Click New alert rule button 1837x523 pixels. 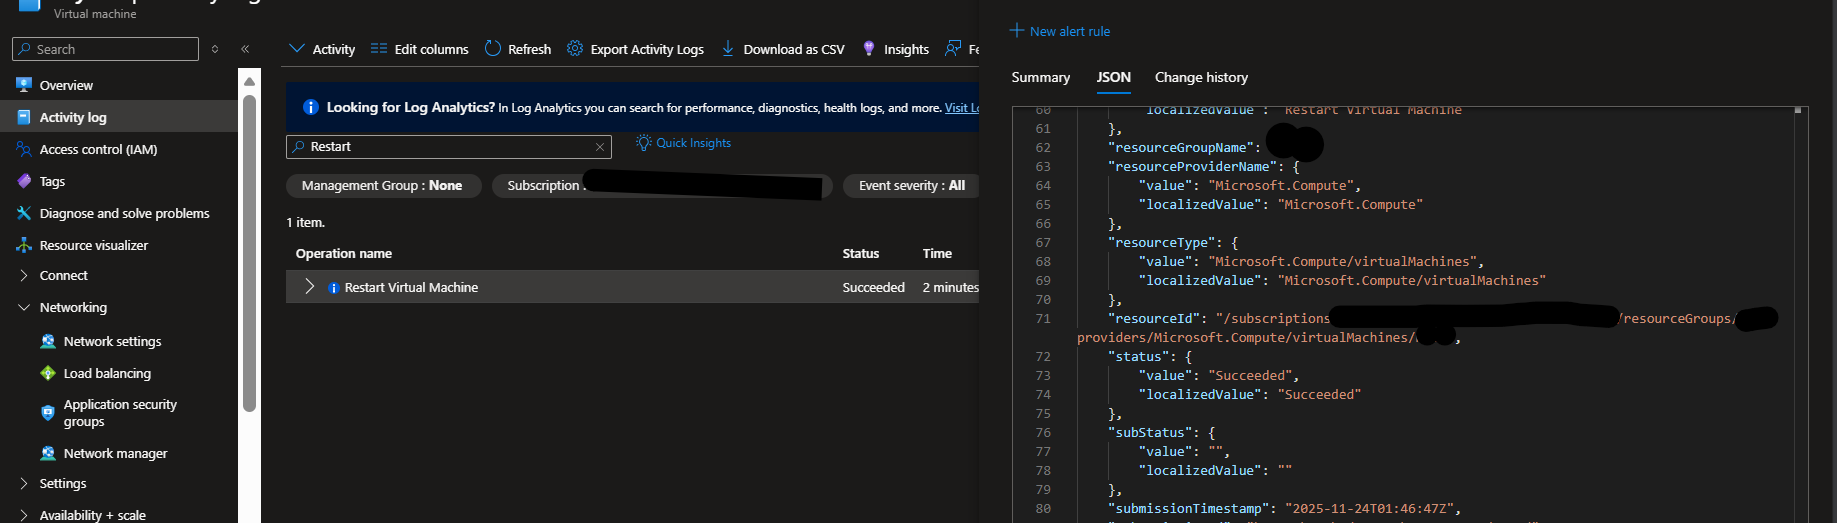(x=1060, y=31)
